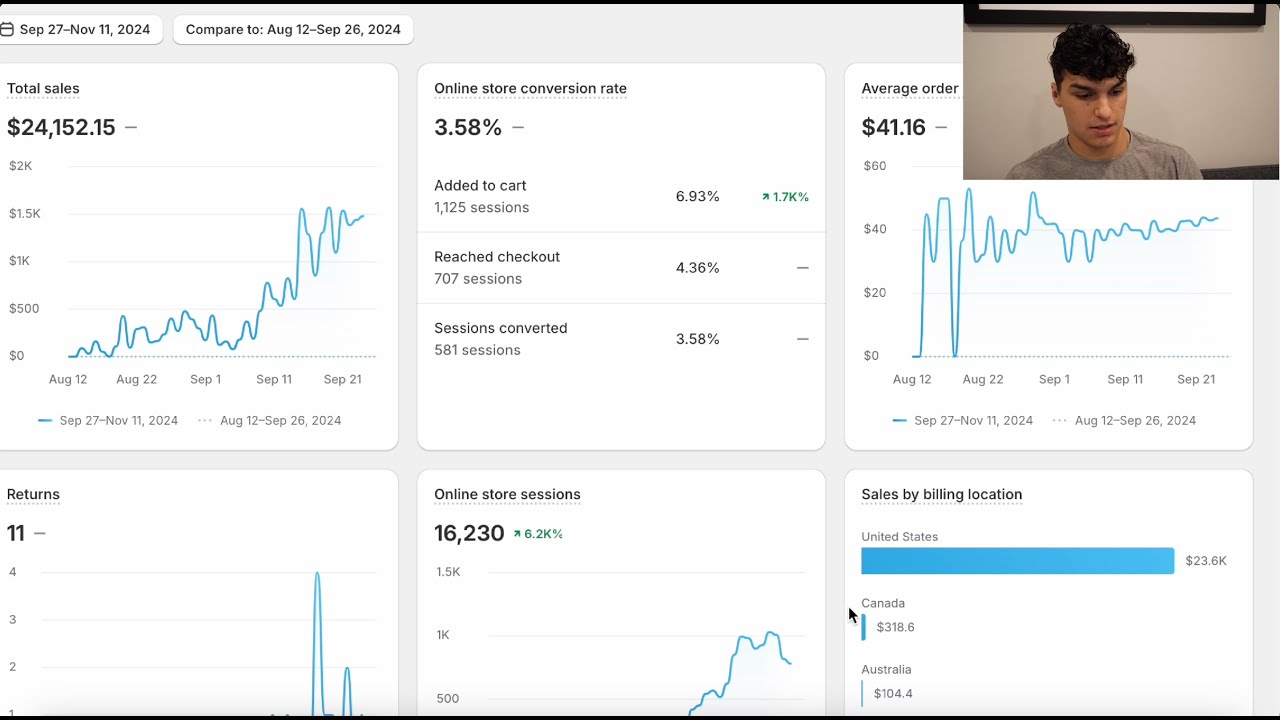Toggle the Sep 27–Nov 11 legend under Total sales

pyautogui.click(x=108, y=421)
